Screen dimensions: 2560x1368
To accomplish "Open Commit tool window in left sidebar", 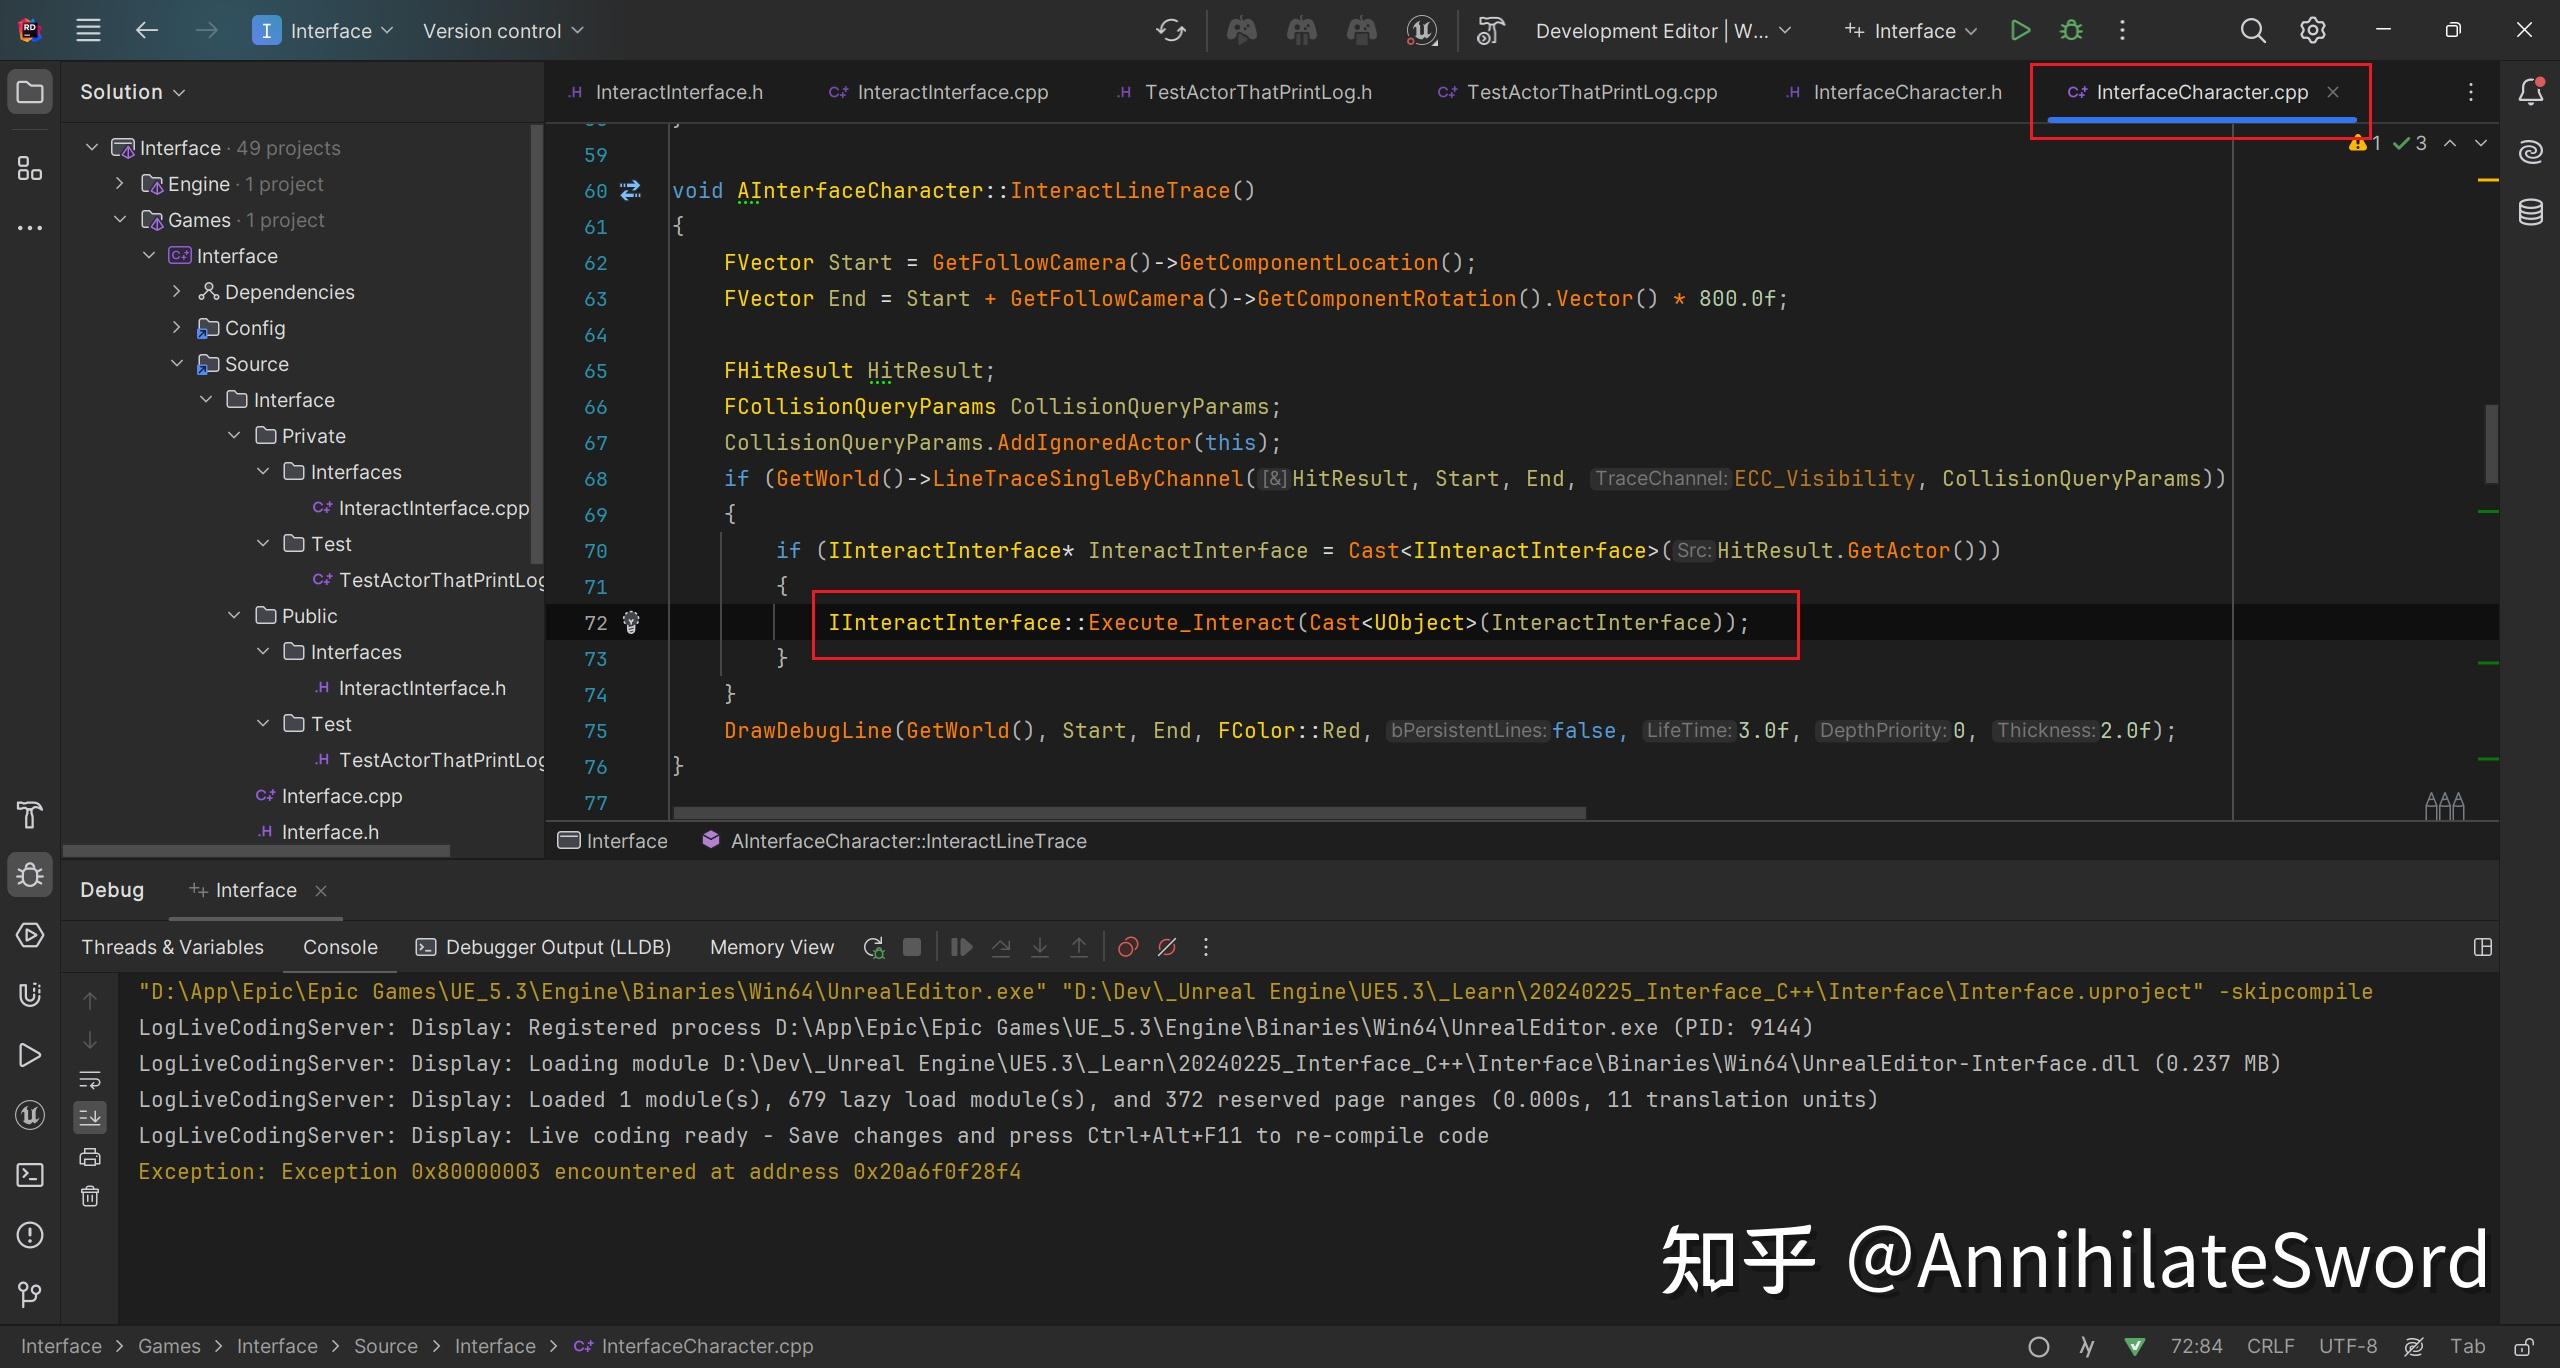I will point(29,1294).
